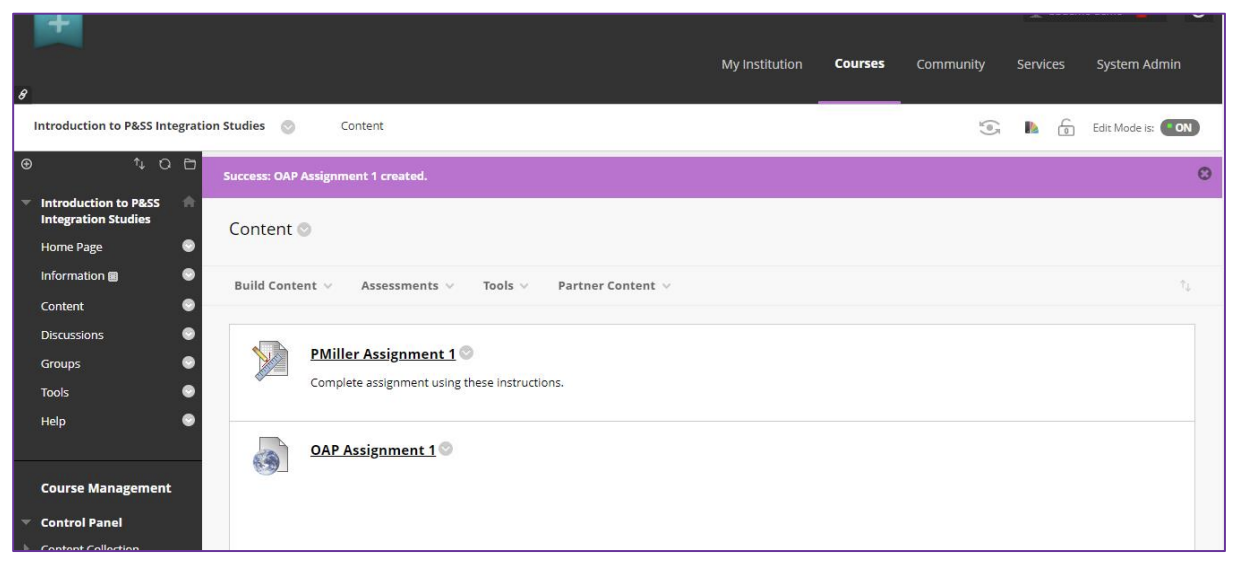
Task: Open My Institution tab
Action: click(761, 64)
